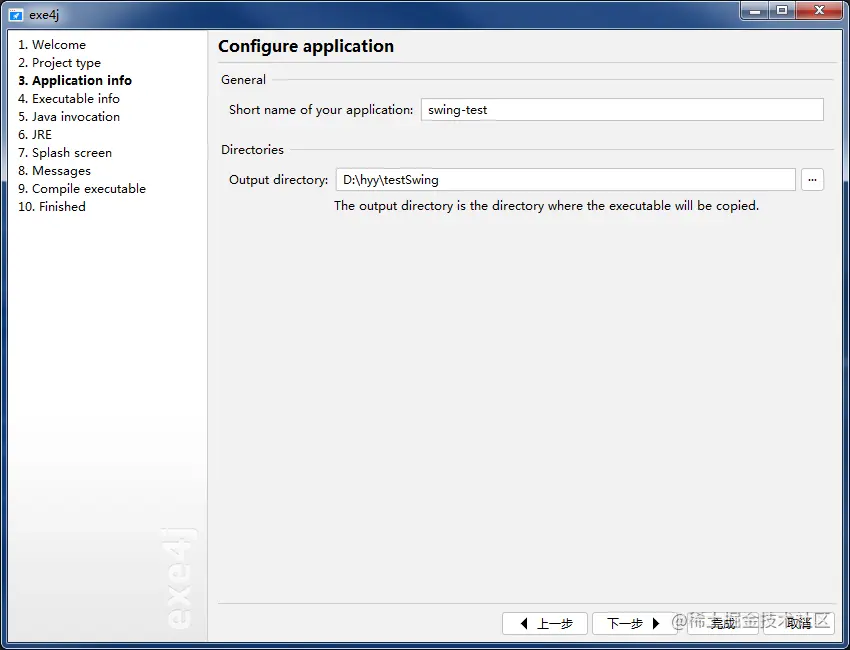
Task: Open the Java invocation step
Action: pyautogui.click(x=69, y=117)
